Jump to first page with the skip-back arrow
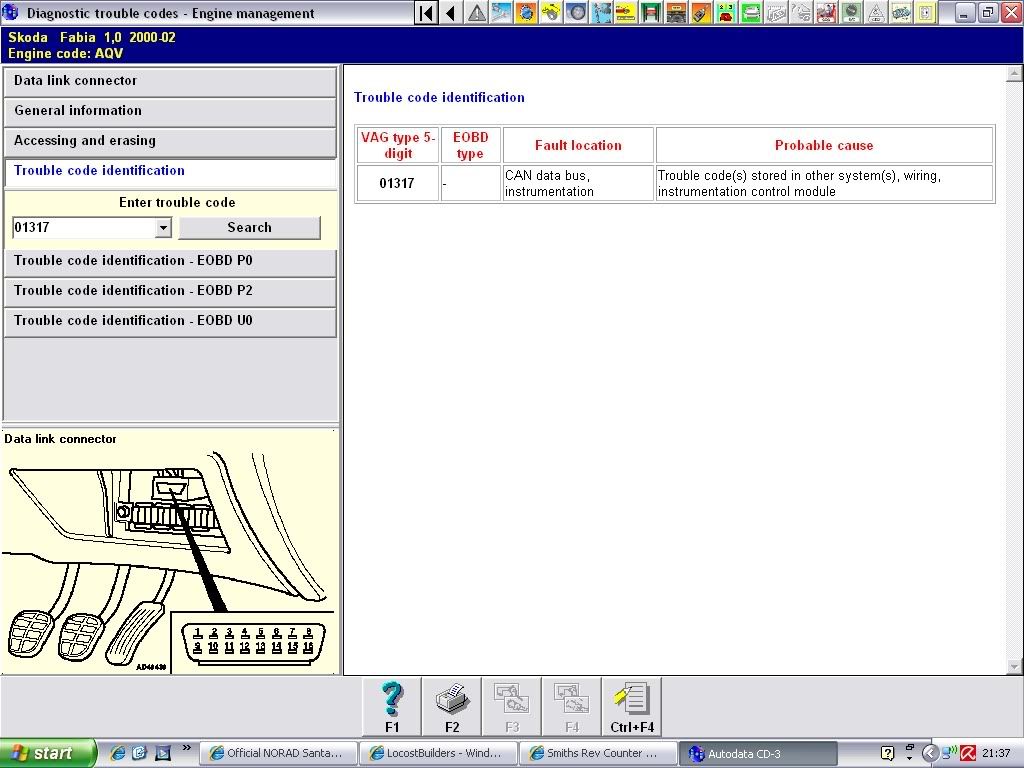Image resolution: width=1024 pixels, height=768 pixels. click(427, 13)
